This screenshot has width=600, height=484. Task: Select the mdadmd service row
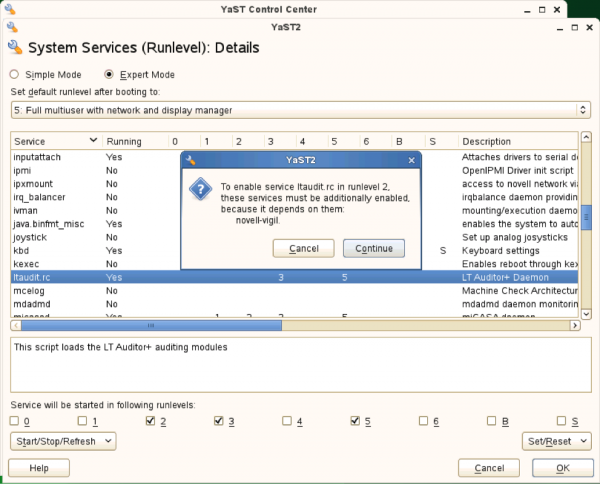coord(294,304)
